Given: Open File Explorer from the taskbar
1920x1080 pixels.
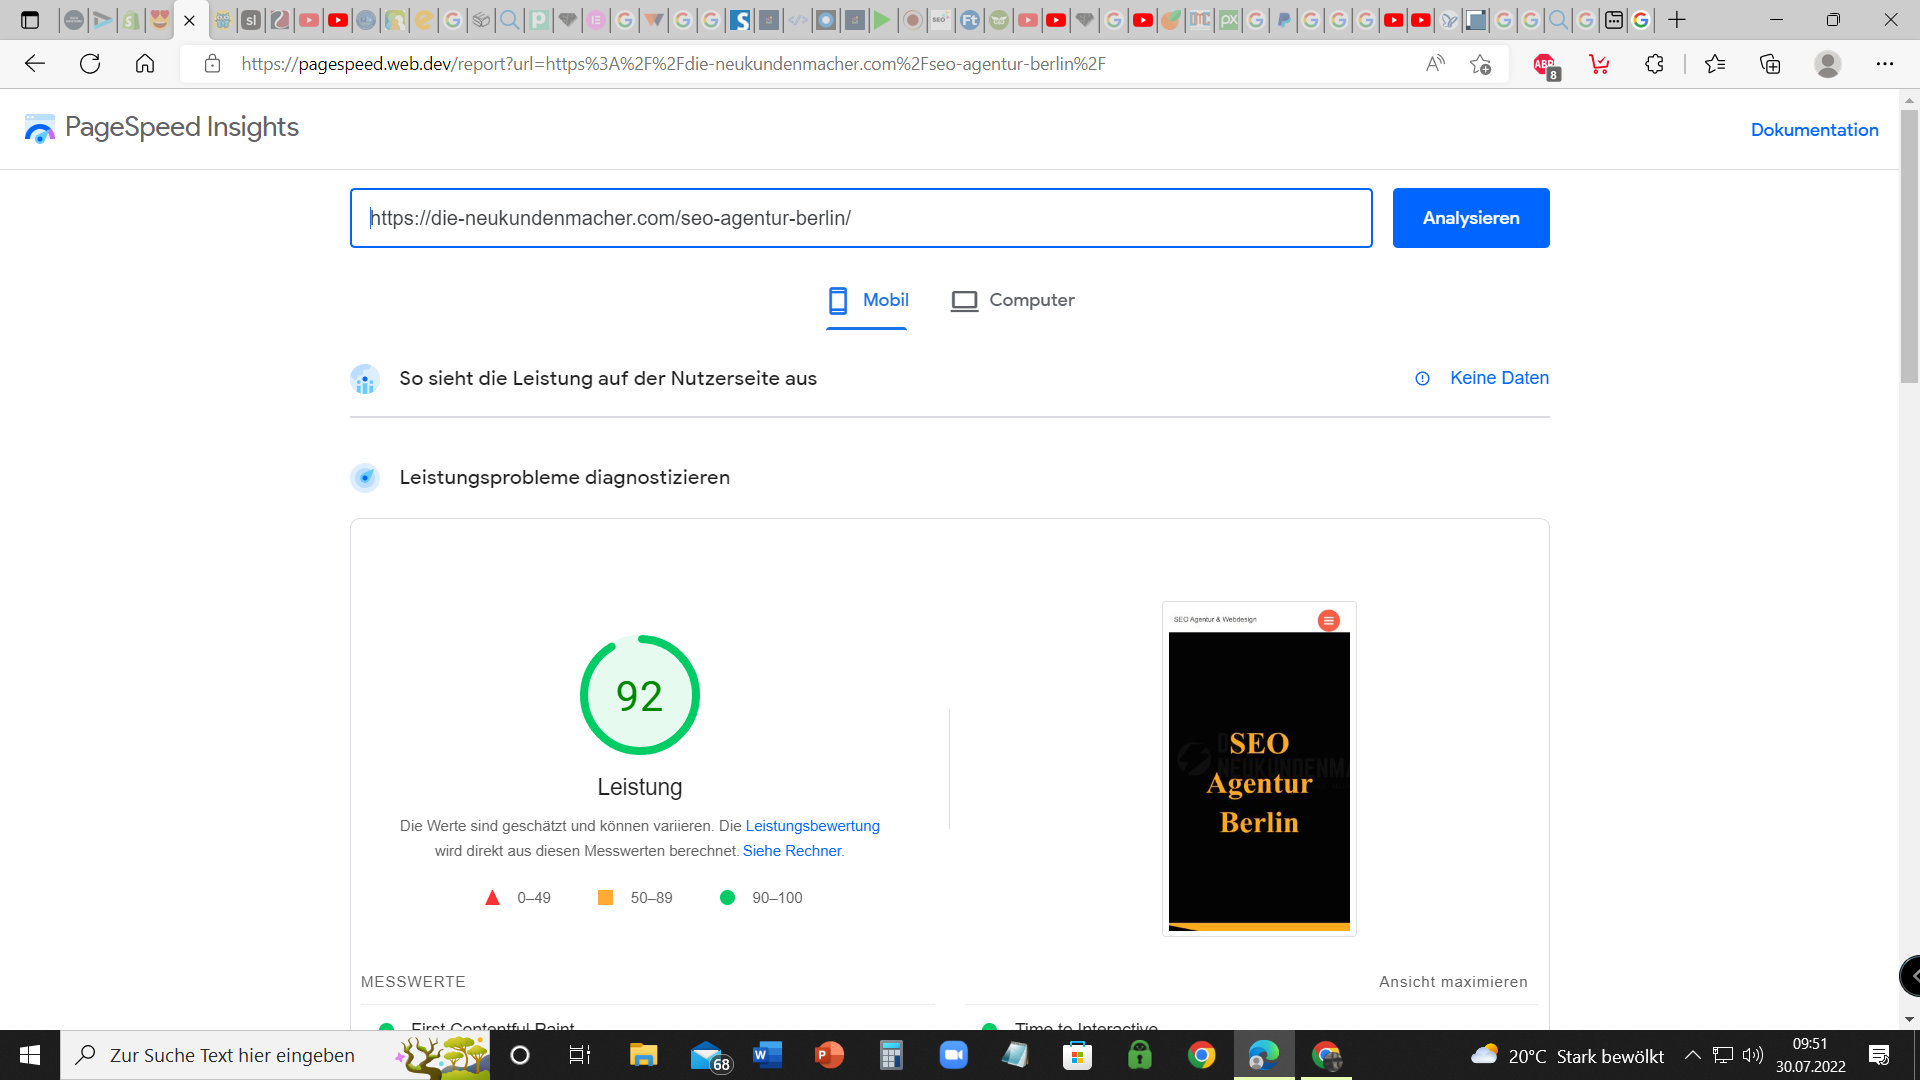Looking at the screenshot, I should 643,1055.
